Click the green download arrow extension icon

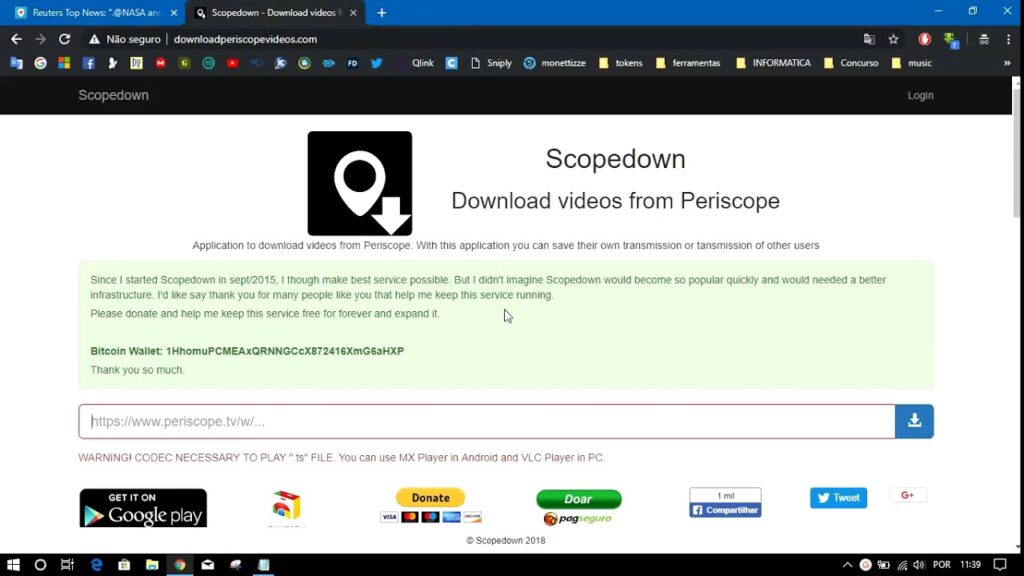951,40
